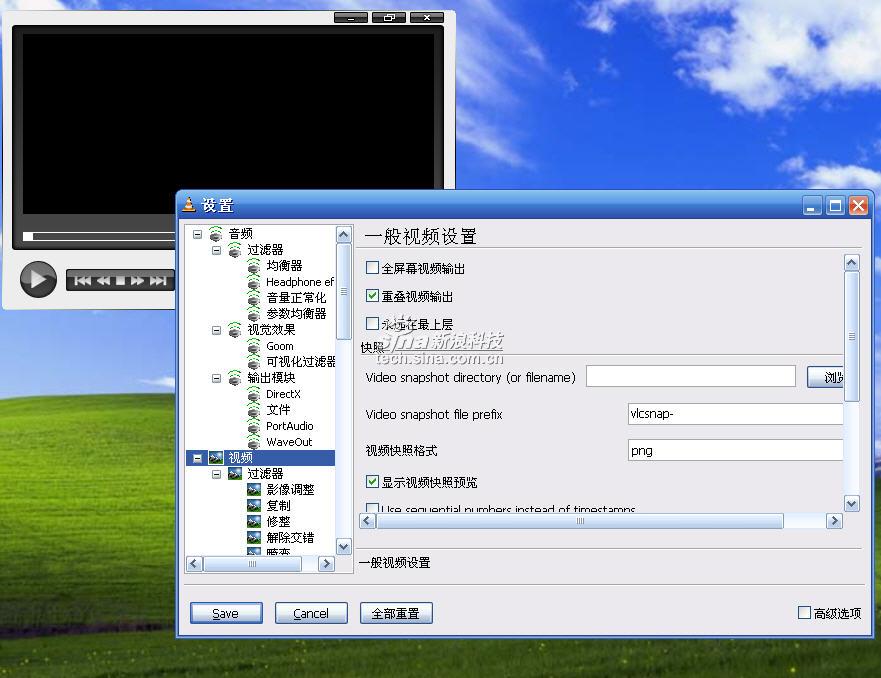Collapse the audio 过滤器 node under 音频
This screenshot has width=881, height=678.
(216, 250)
